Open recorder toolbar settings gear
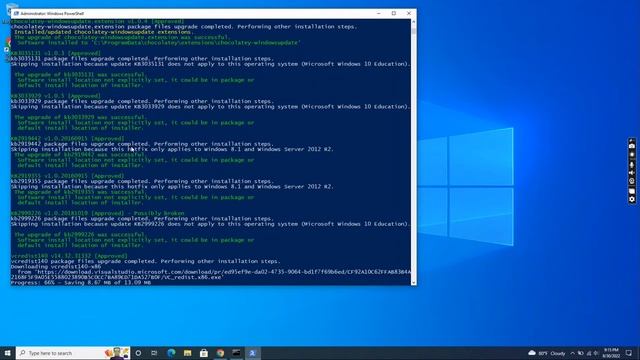Screen dimensions: 640x360 [632, 199]
